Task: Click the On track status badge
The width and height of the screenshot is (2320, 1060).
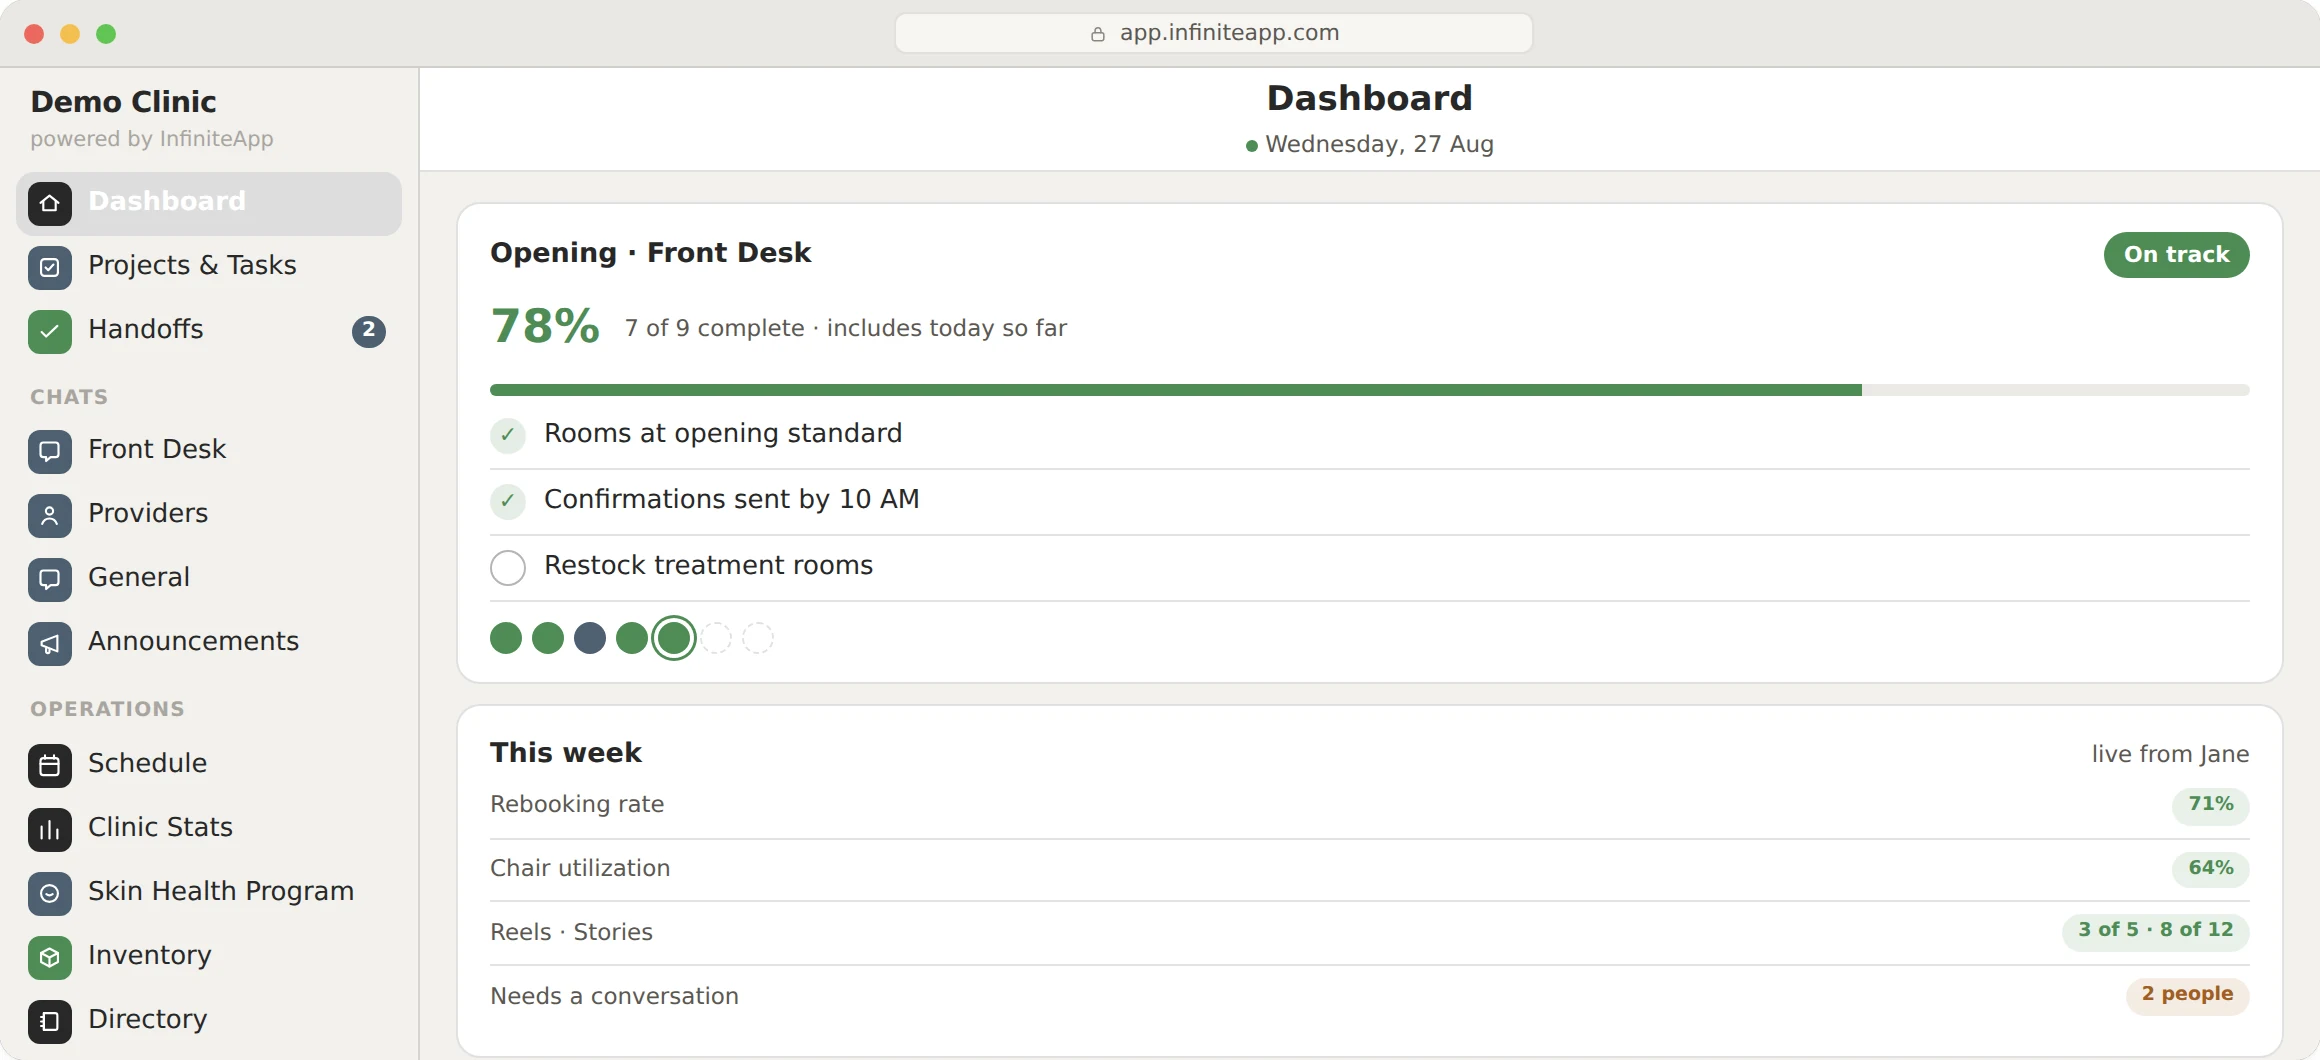Action: pos(2177,255)
